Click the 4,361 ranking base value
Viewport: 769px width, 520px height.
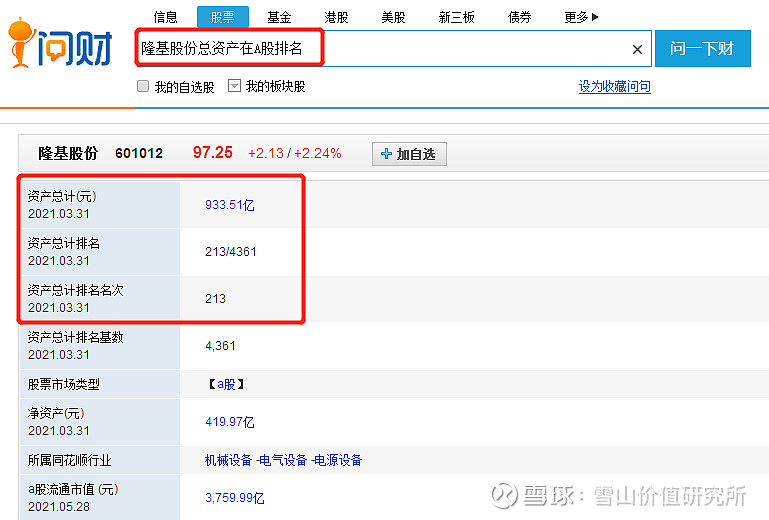click(220, 346)
